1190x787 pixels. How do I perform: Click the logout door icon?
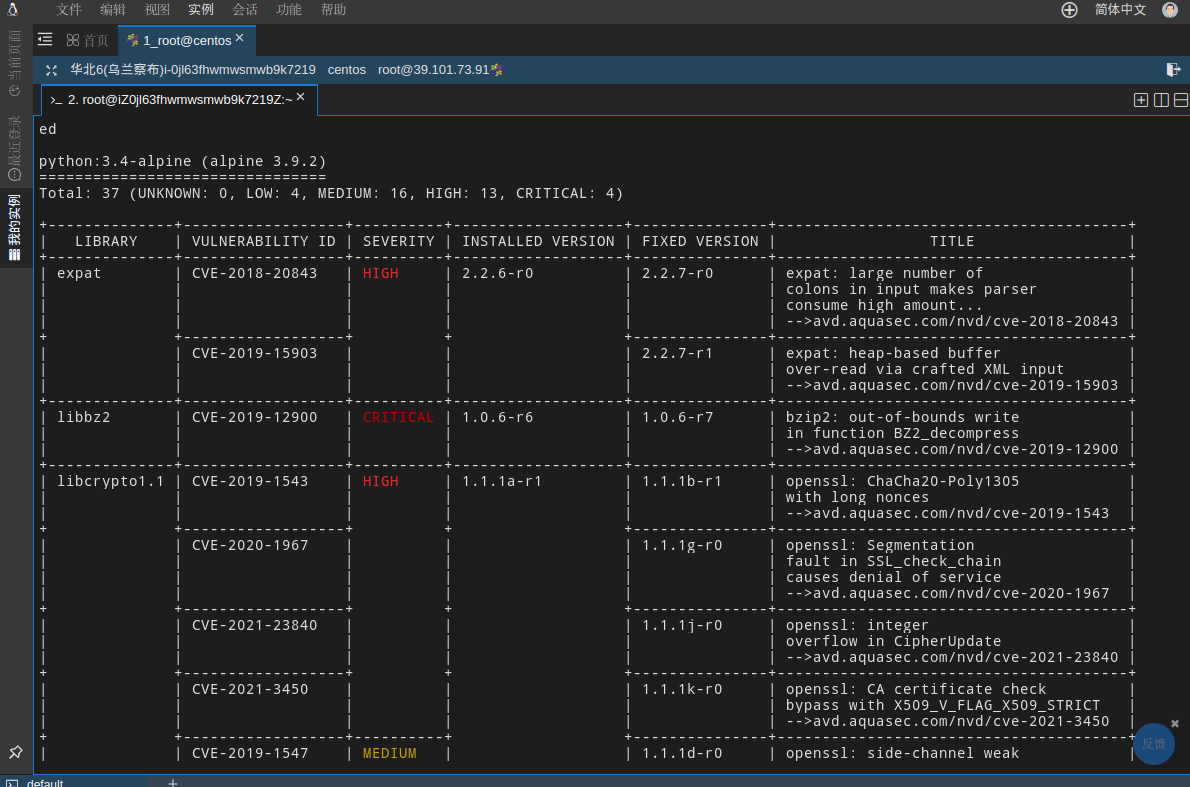pos(1174,70)
